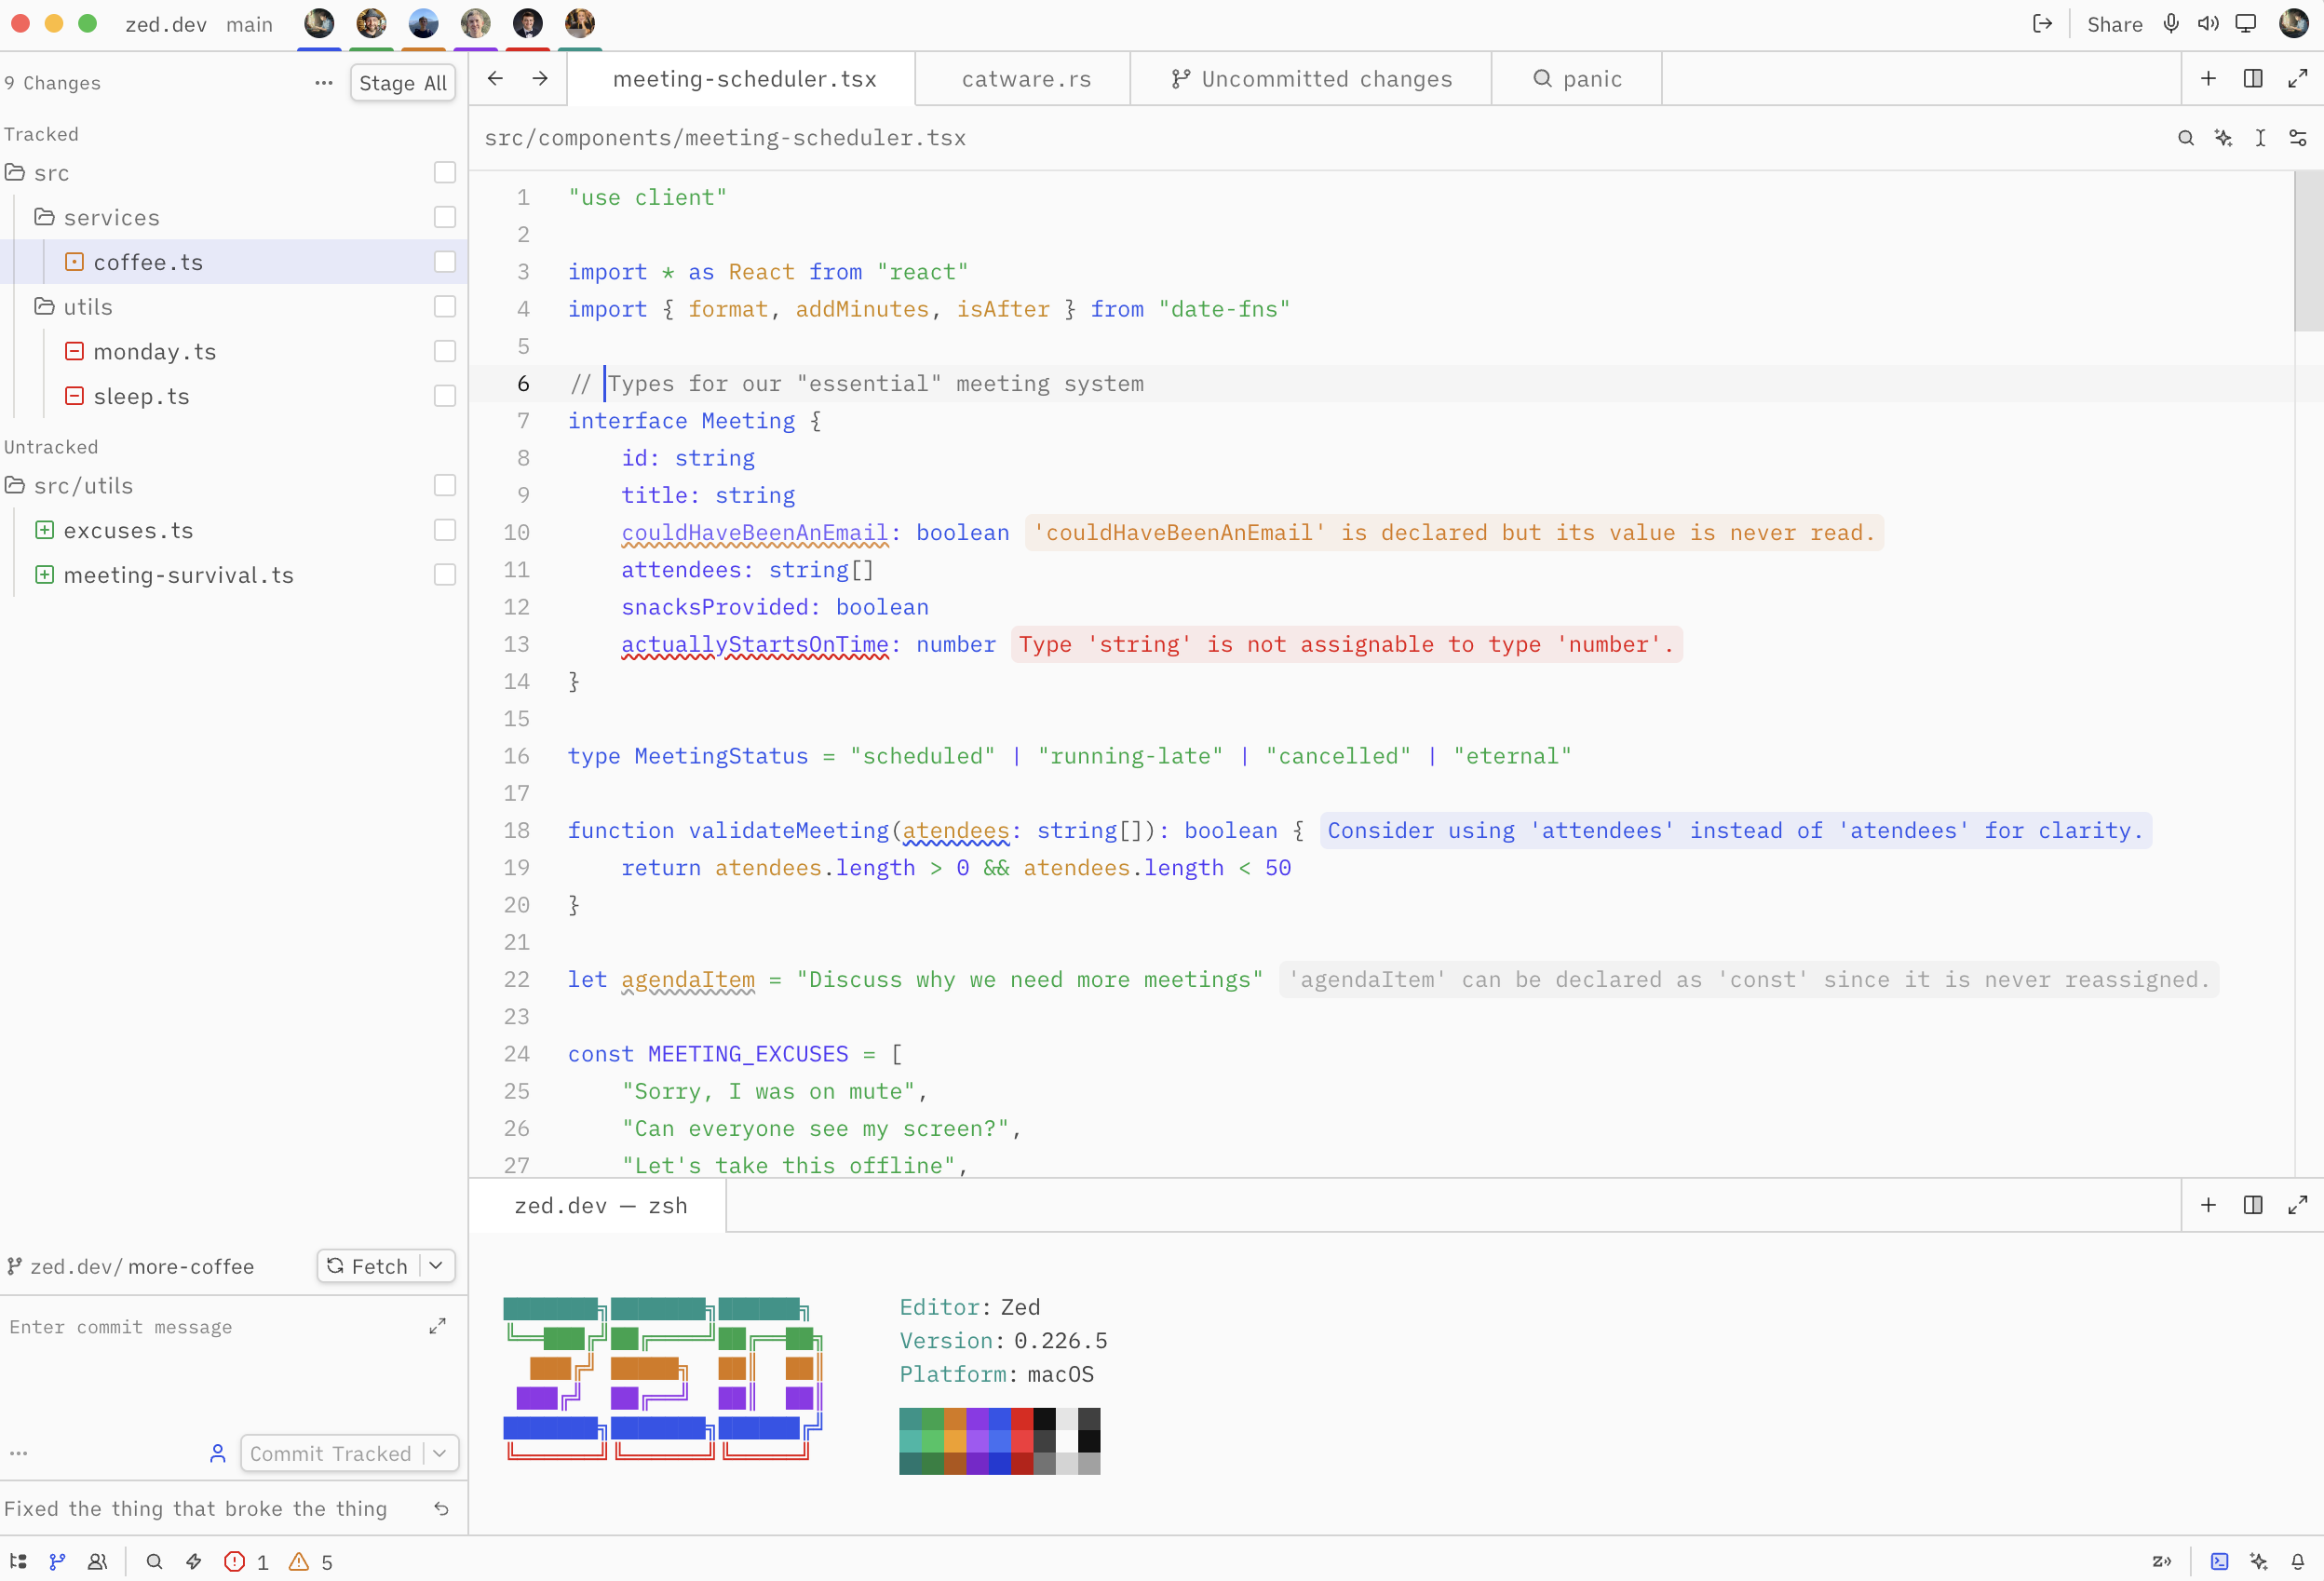Open the collaboration panel people icon
The width and height of the screenshot is (2324, 1581).
click(x=97, y=1561)
